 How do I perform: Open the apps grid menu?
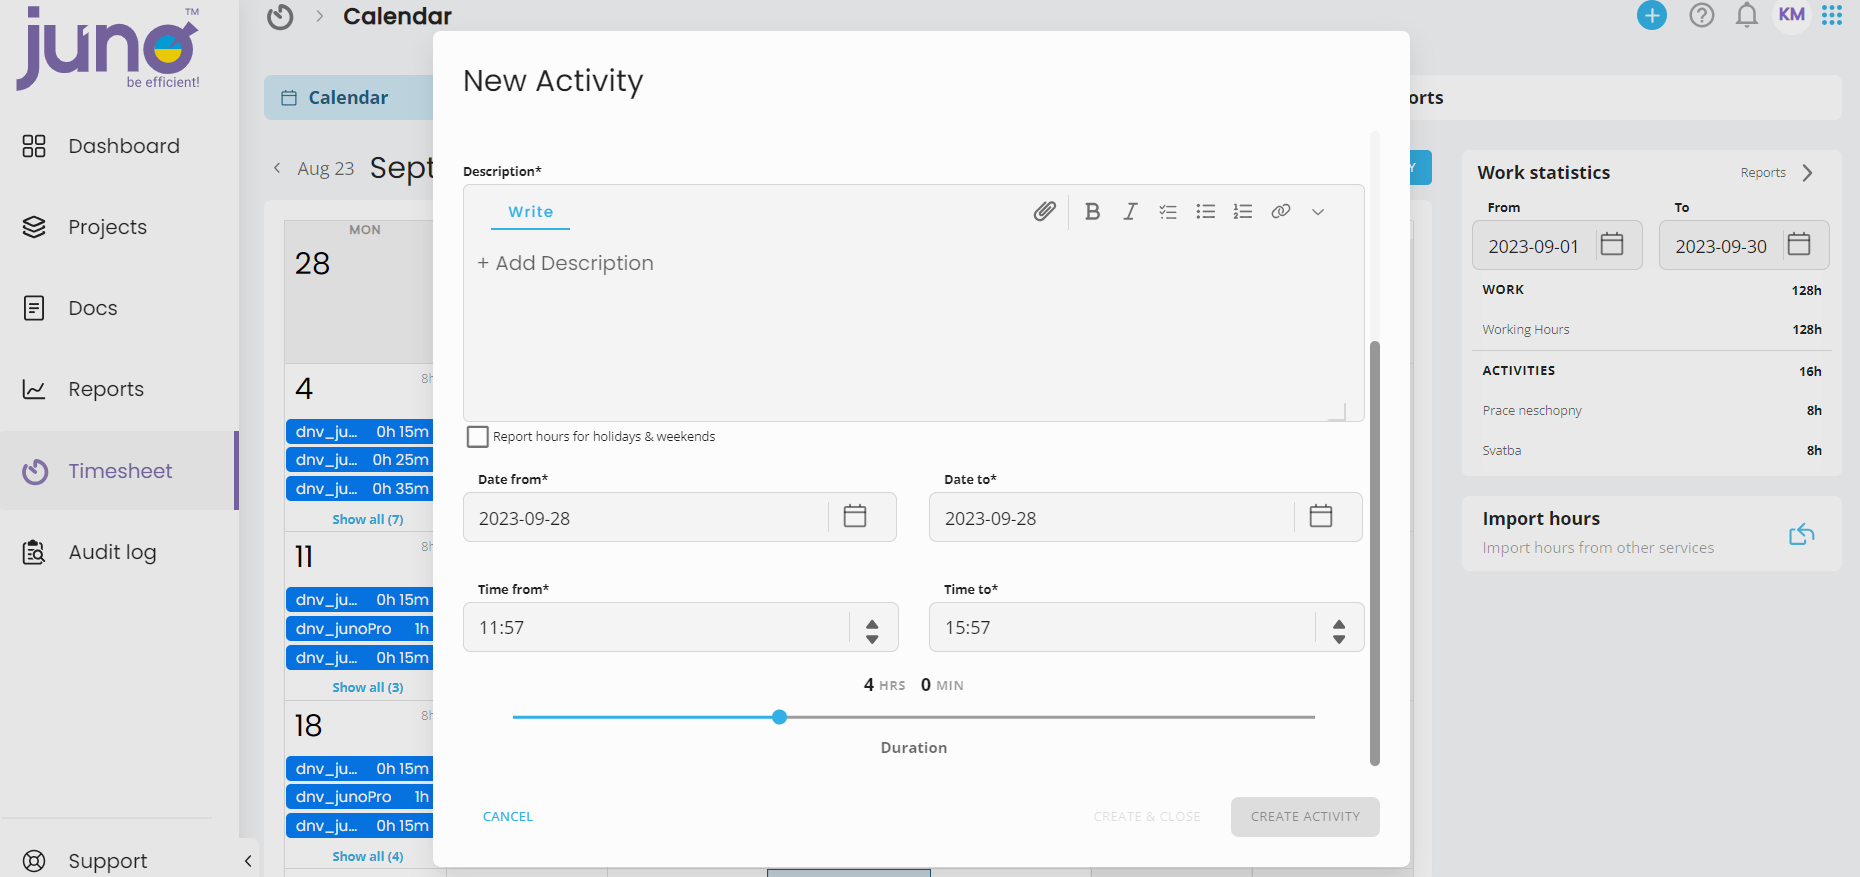tap(1832, 15)
